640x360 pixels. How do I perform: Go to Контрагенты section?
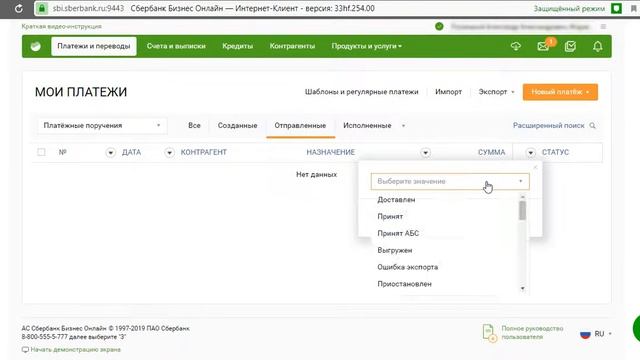(292, 46)
